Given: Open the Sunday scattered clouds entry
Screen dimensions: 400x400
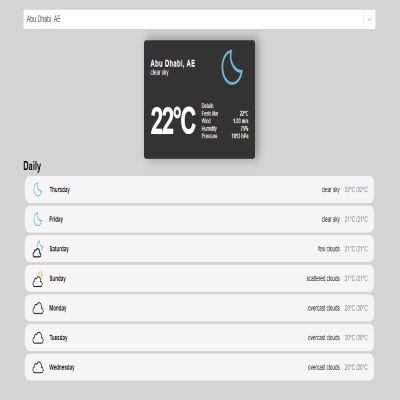Looking at the screenshot, I should (x=199, y=278).
